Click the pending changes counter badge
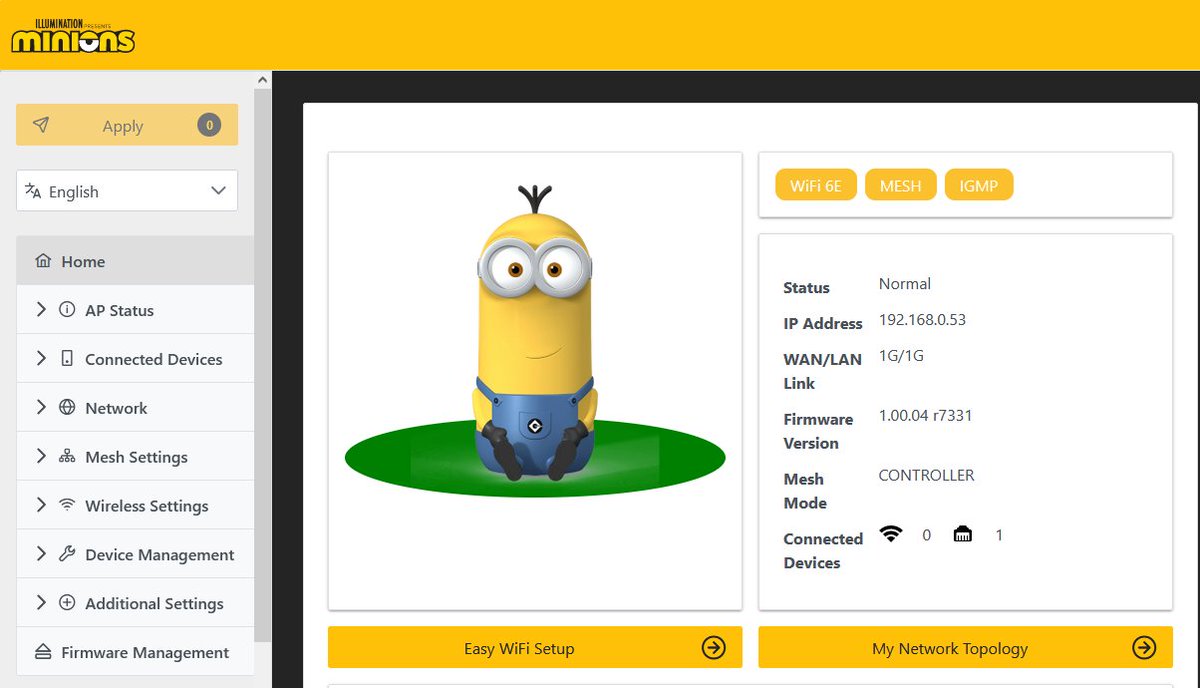The image size is (1200, 688). pos(208,125)
